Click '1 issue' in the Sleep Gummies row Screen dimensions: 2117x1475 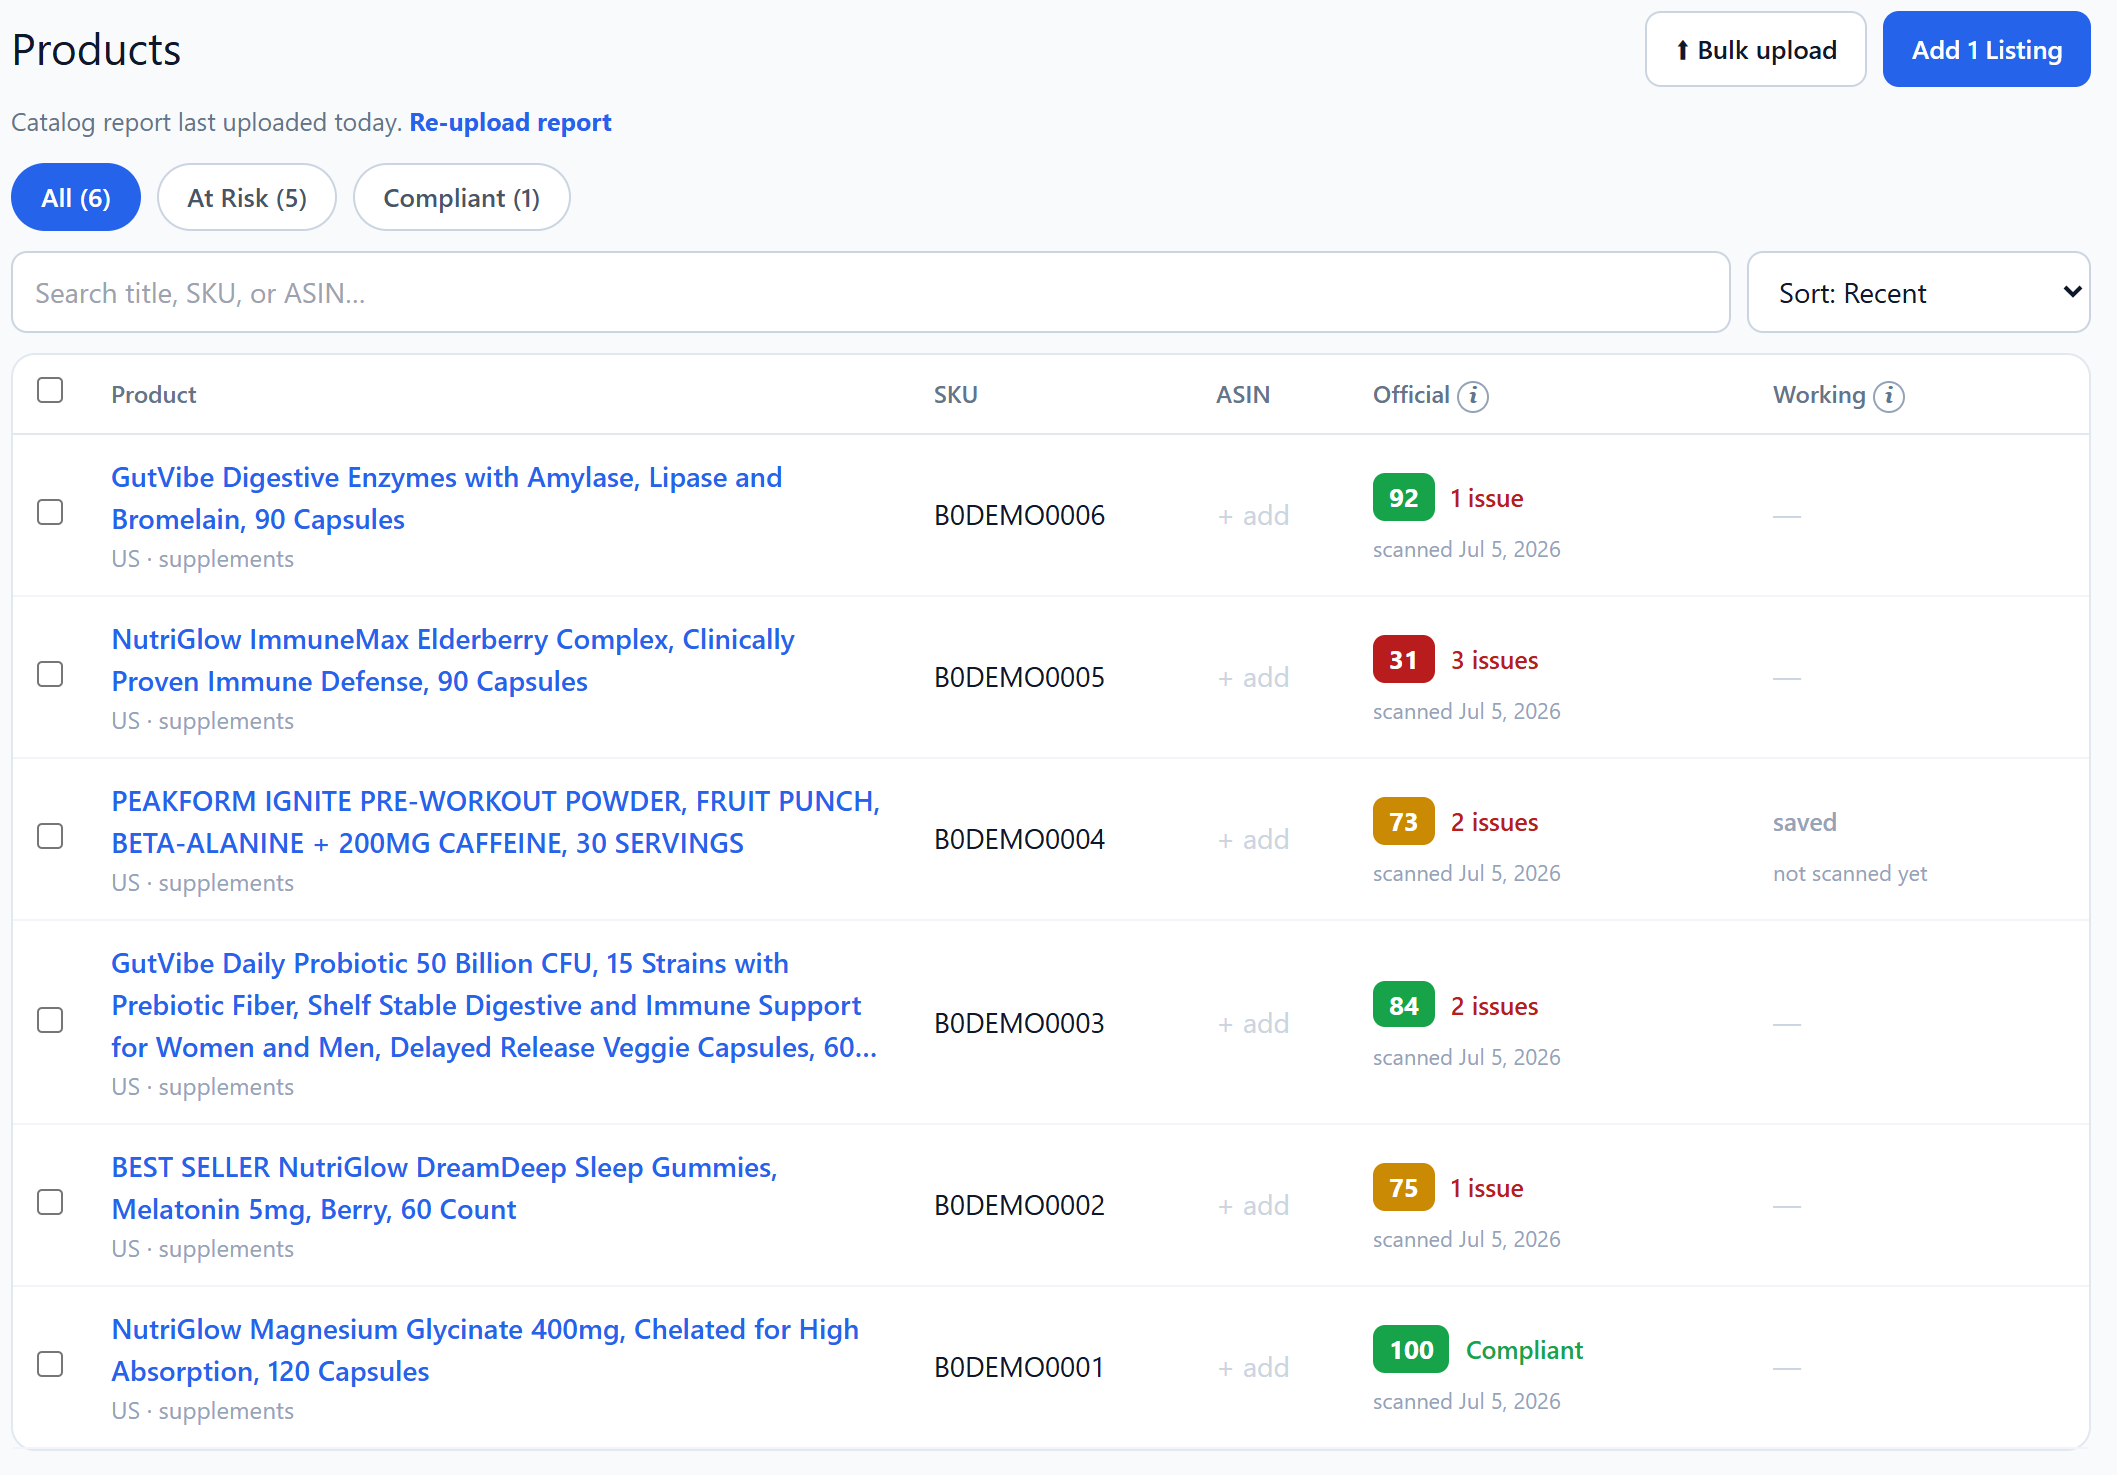(x=1487, y=1188)
